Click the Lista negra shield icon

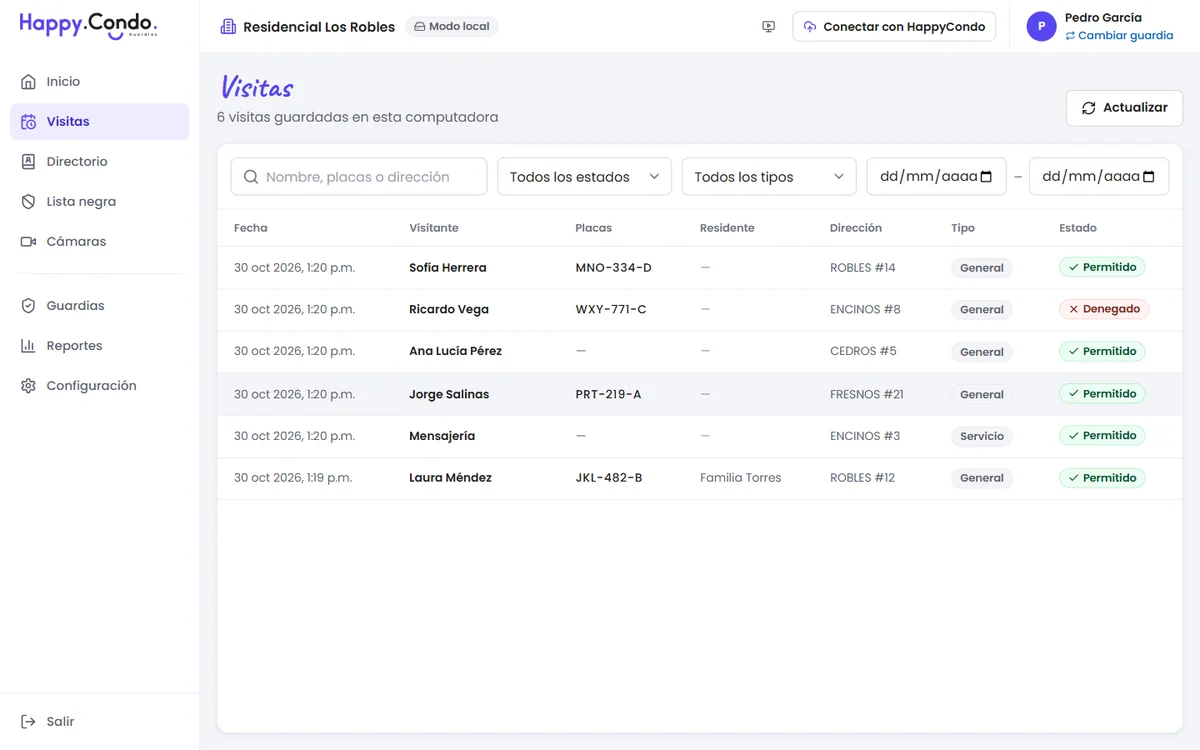(x=28, y=201)
